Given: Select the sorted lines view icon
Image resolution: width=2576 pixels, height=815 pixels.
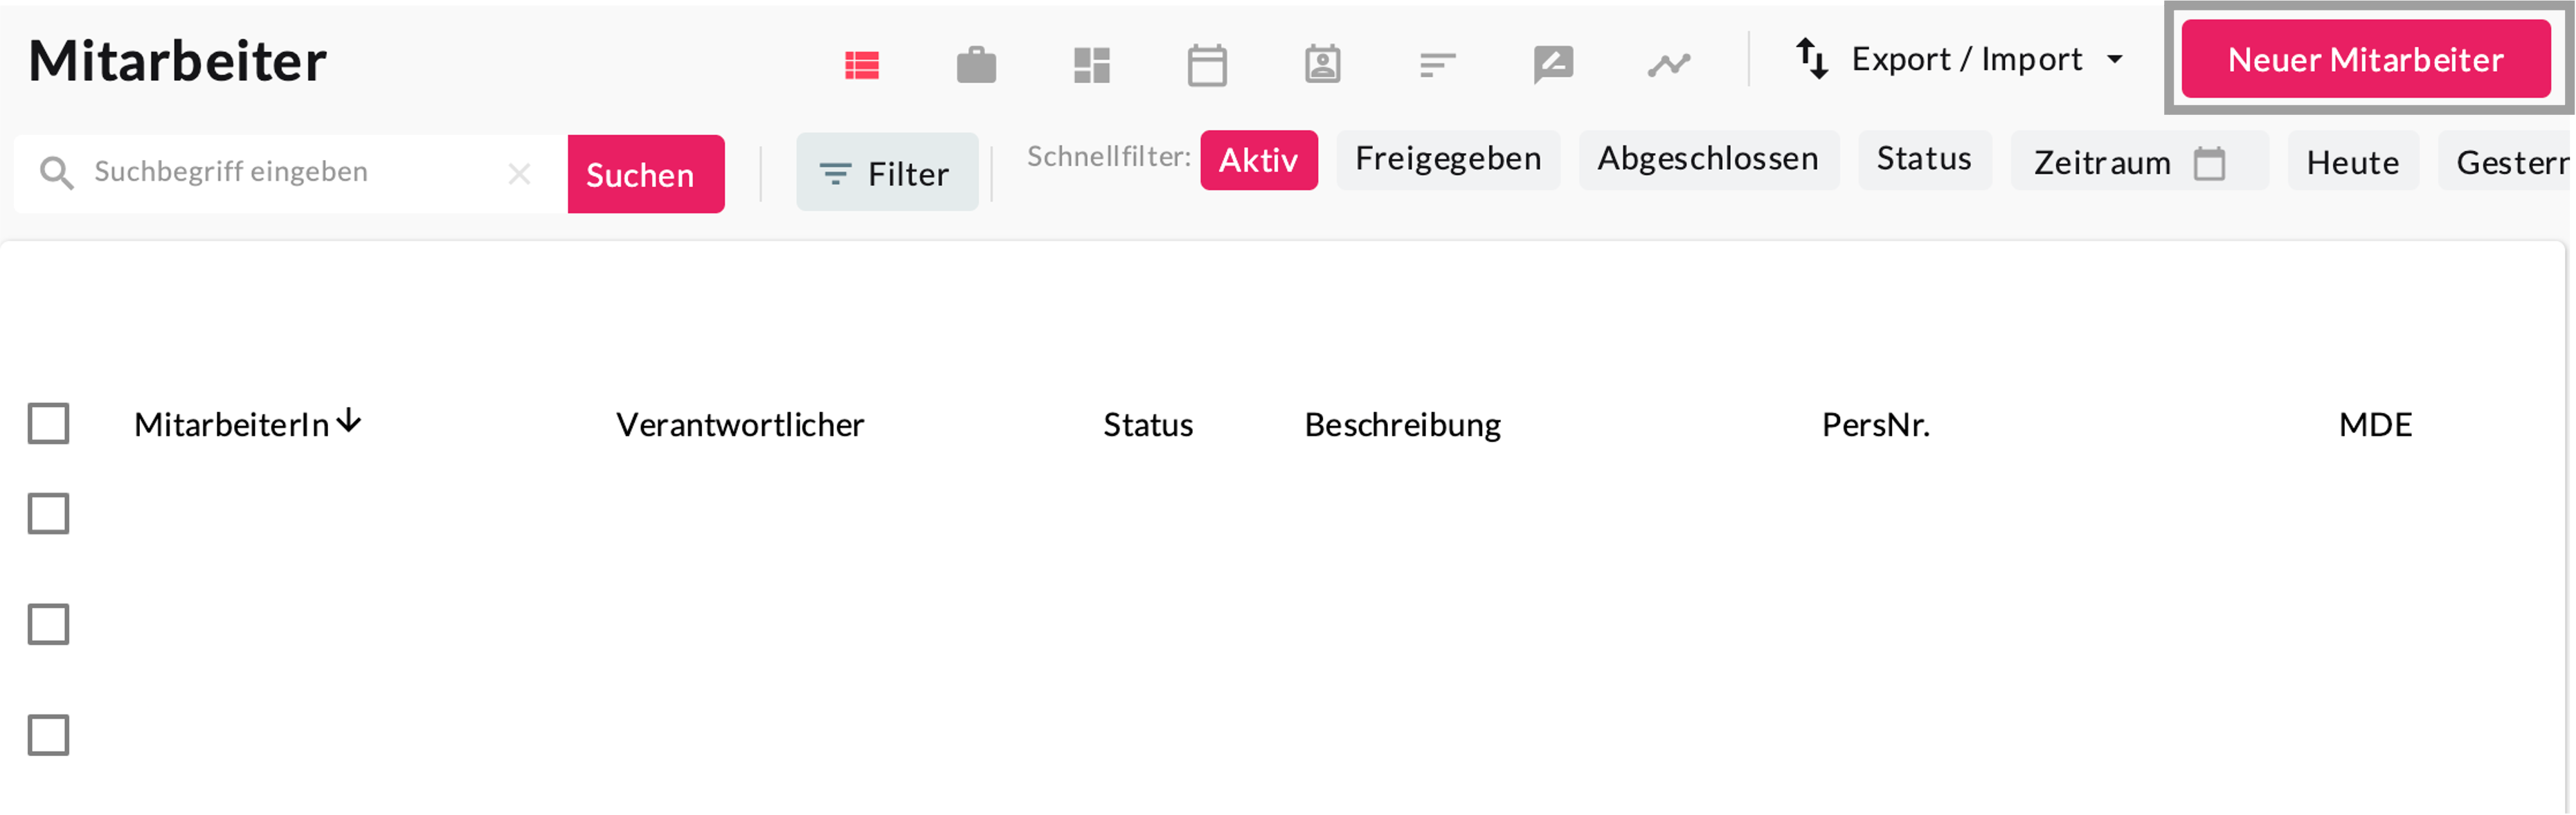Looking at the screenshot, I should coord(1437,66).
